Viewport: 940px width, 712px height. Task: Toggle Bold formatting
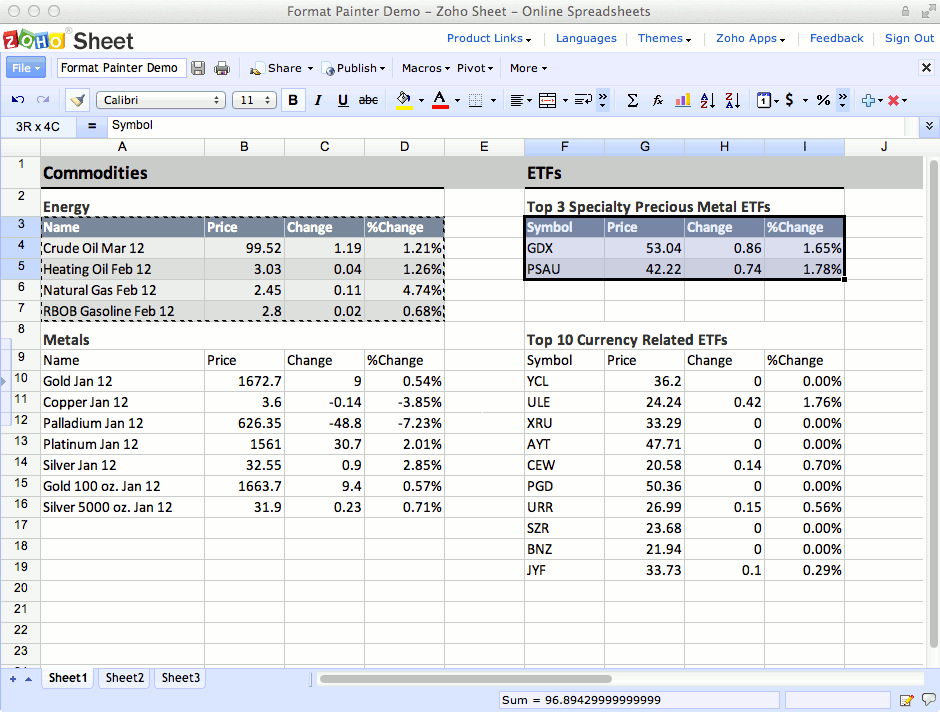click(293, 100)
